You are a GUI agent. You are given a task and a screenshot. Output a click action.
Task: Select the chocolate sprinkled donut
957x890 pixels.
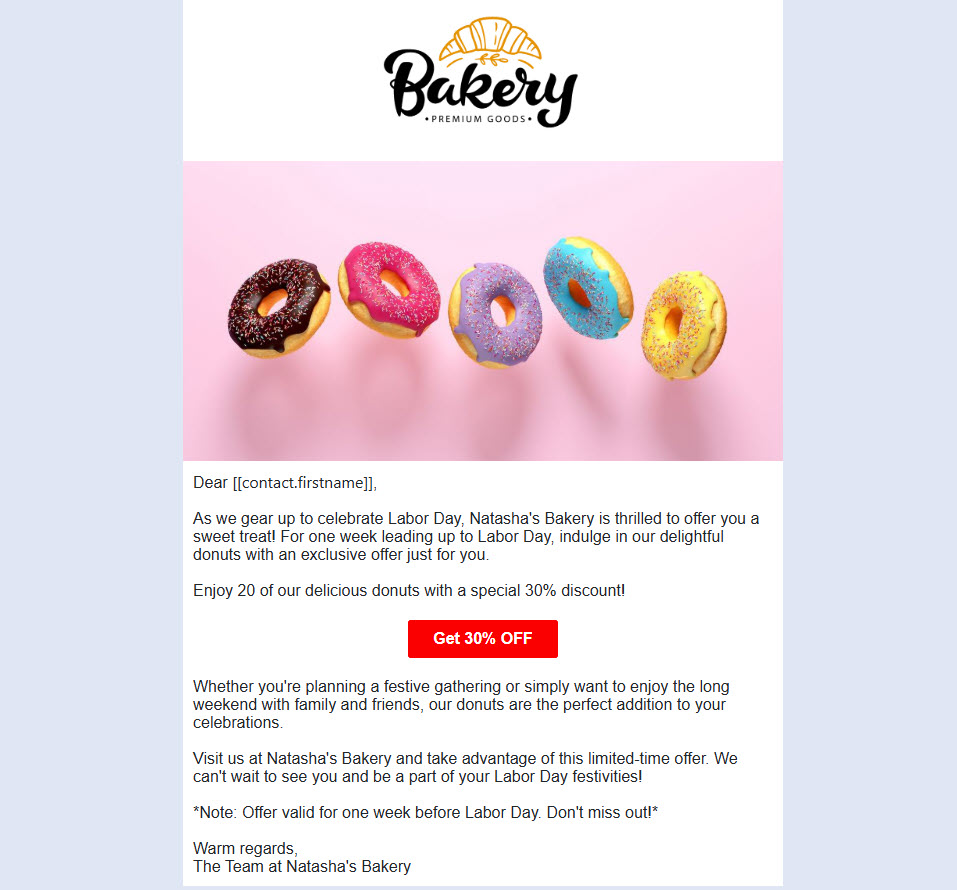[x=279, y=306]
